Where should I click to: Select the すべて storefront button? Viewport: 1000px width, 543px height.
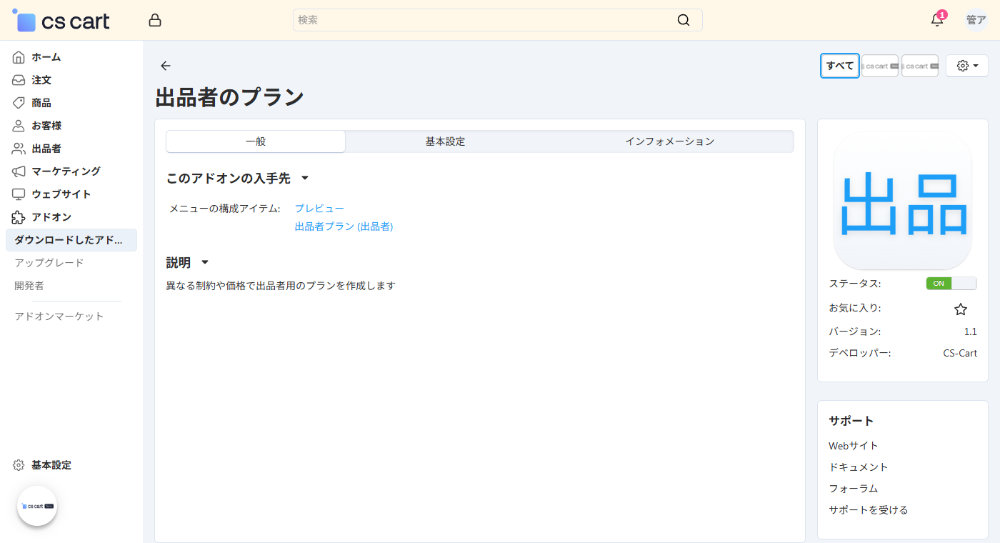click(839, 66)
